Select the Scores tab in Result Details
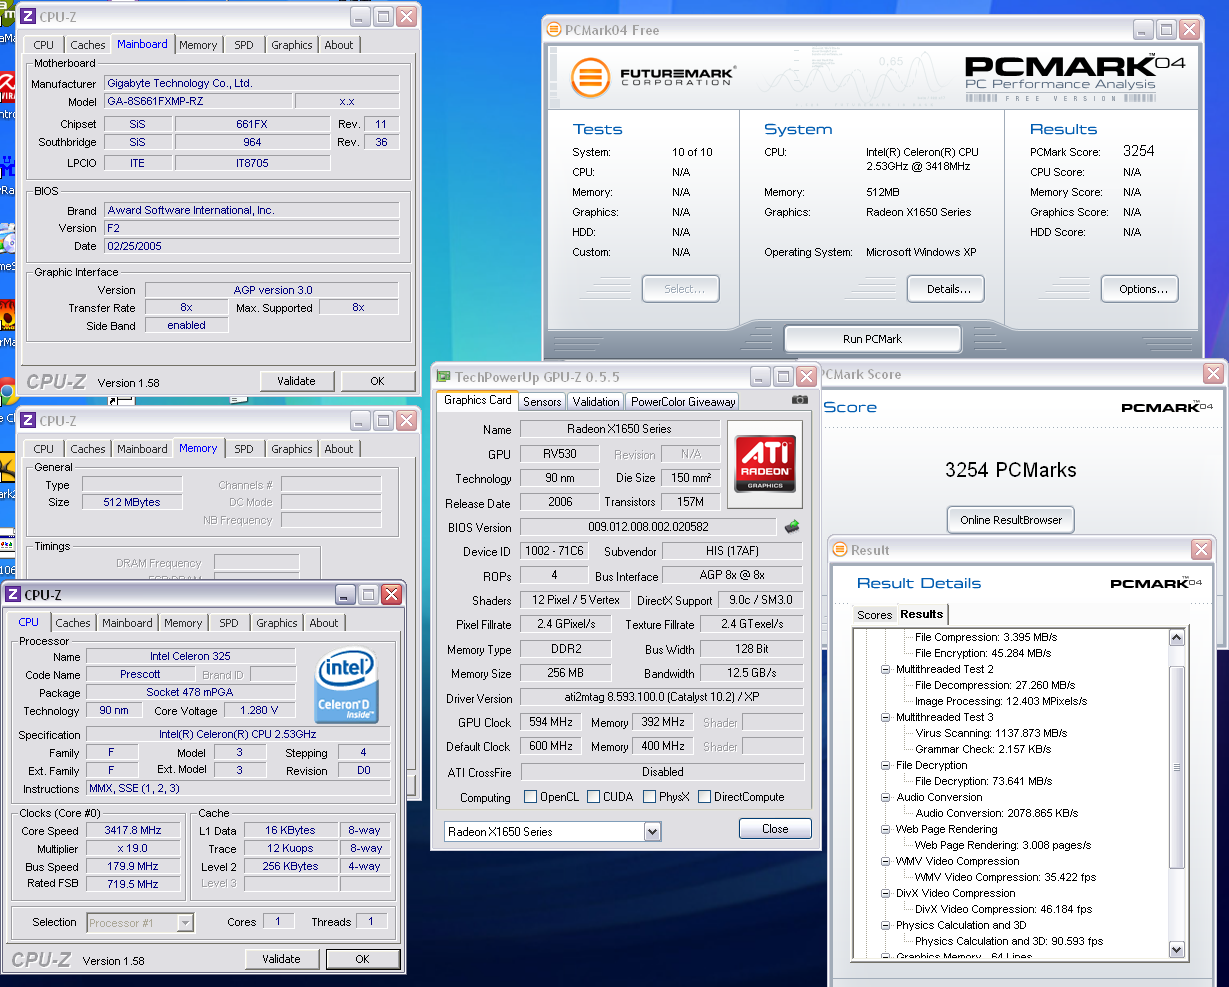The height and width of the screenshot is (987, 1229). click(x=874, y=615)
